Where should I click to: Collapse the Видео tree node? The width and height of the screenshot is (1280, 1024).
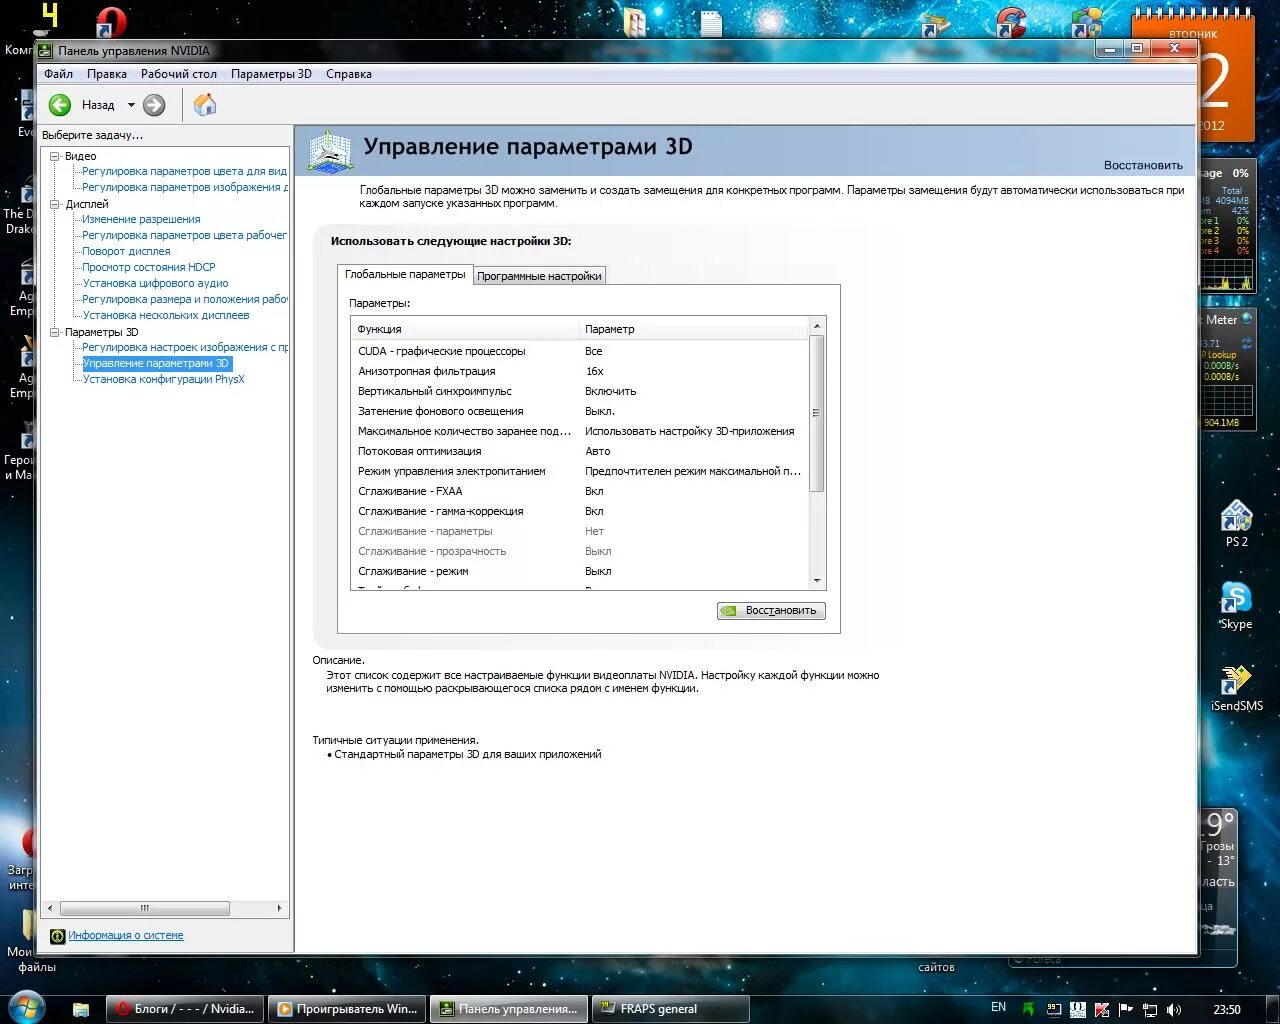click(55, 156)
